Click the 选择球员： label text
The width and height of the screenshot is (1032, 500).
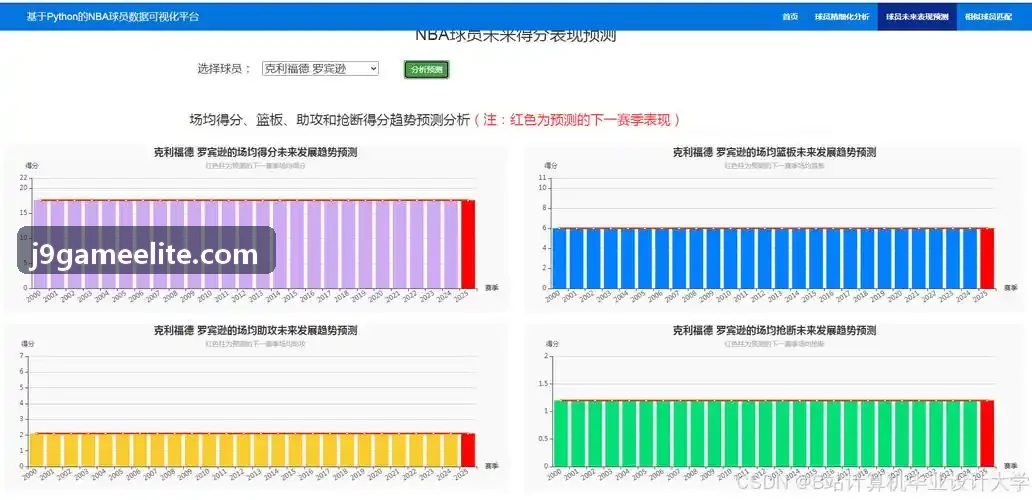click(x=224, y=68)
